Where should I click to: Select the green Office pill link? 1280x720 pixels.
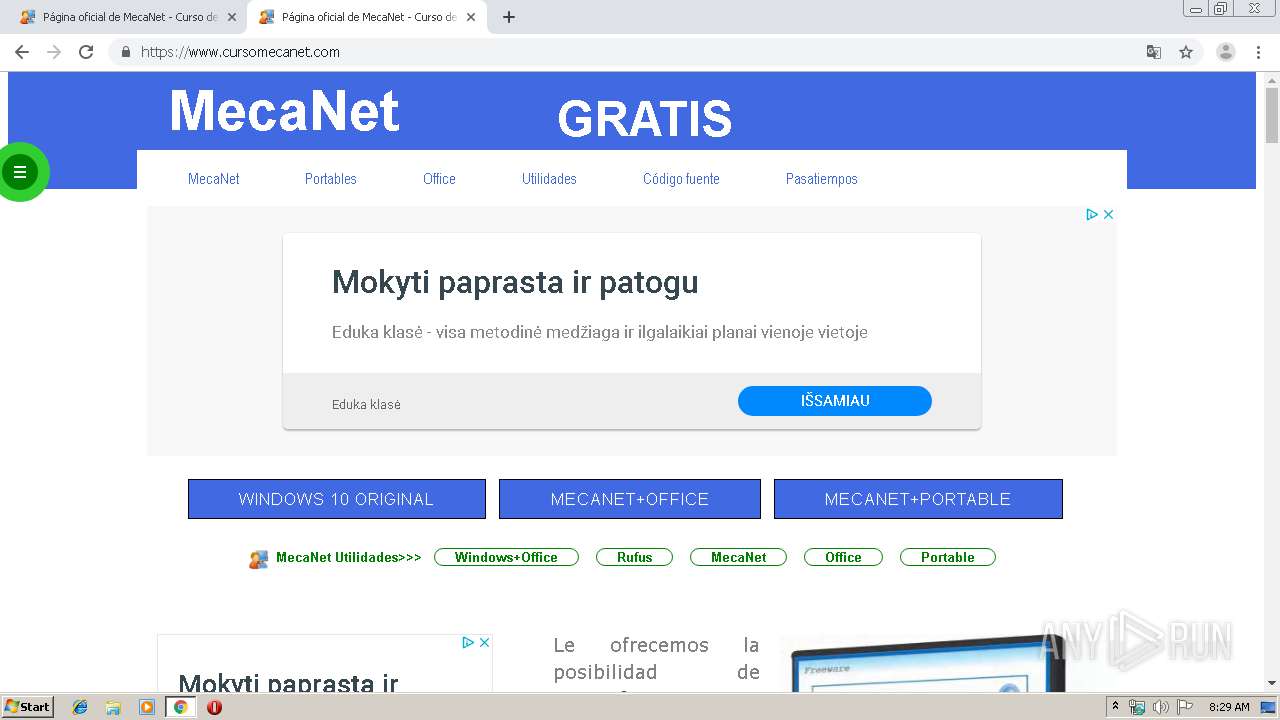[843, 557]
